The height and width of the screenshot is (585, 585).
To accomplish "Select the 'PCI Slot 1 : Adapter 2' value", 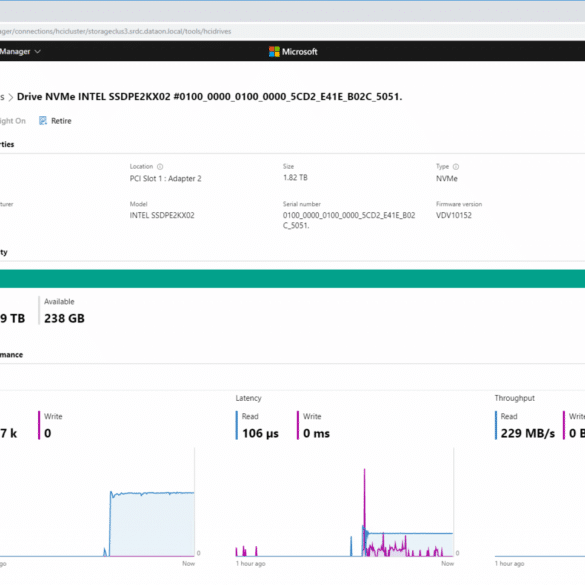I will pos(165,178).
